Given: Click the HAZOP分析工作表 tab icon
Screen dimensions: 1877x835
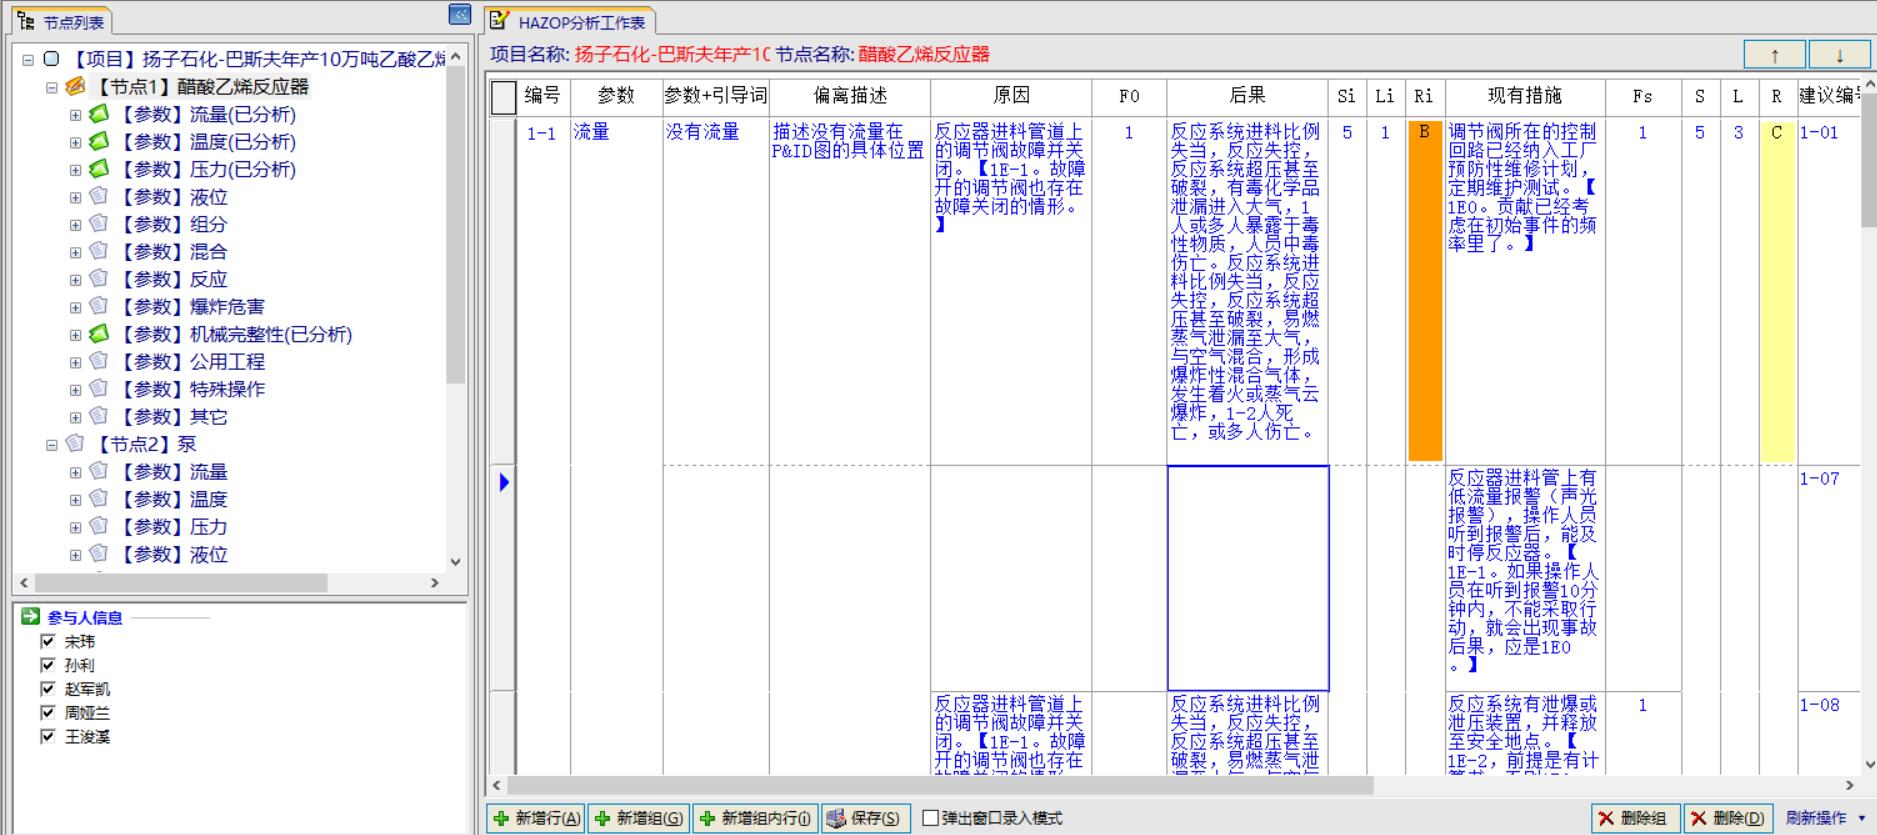Looking at the screenshot, I should [x=500, y=21].
